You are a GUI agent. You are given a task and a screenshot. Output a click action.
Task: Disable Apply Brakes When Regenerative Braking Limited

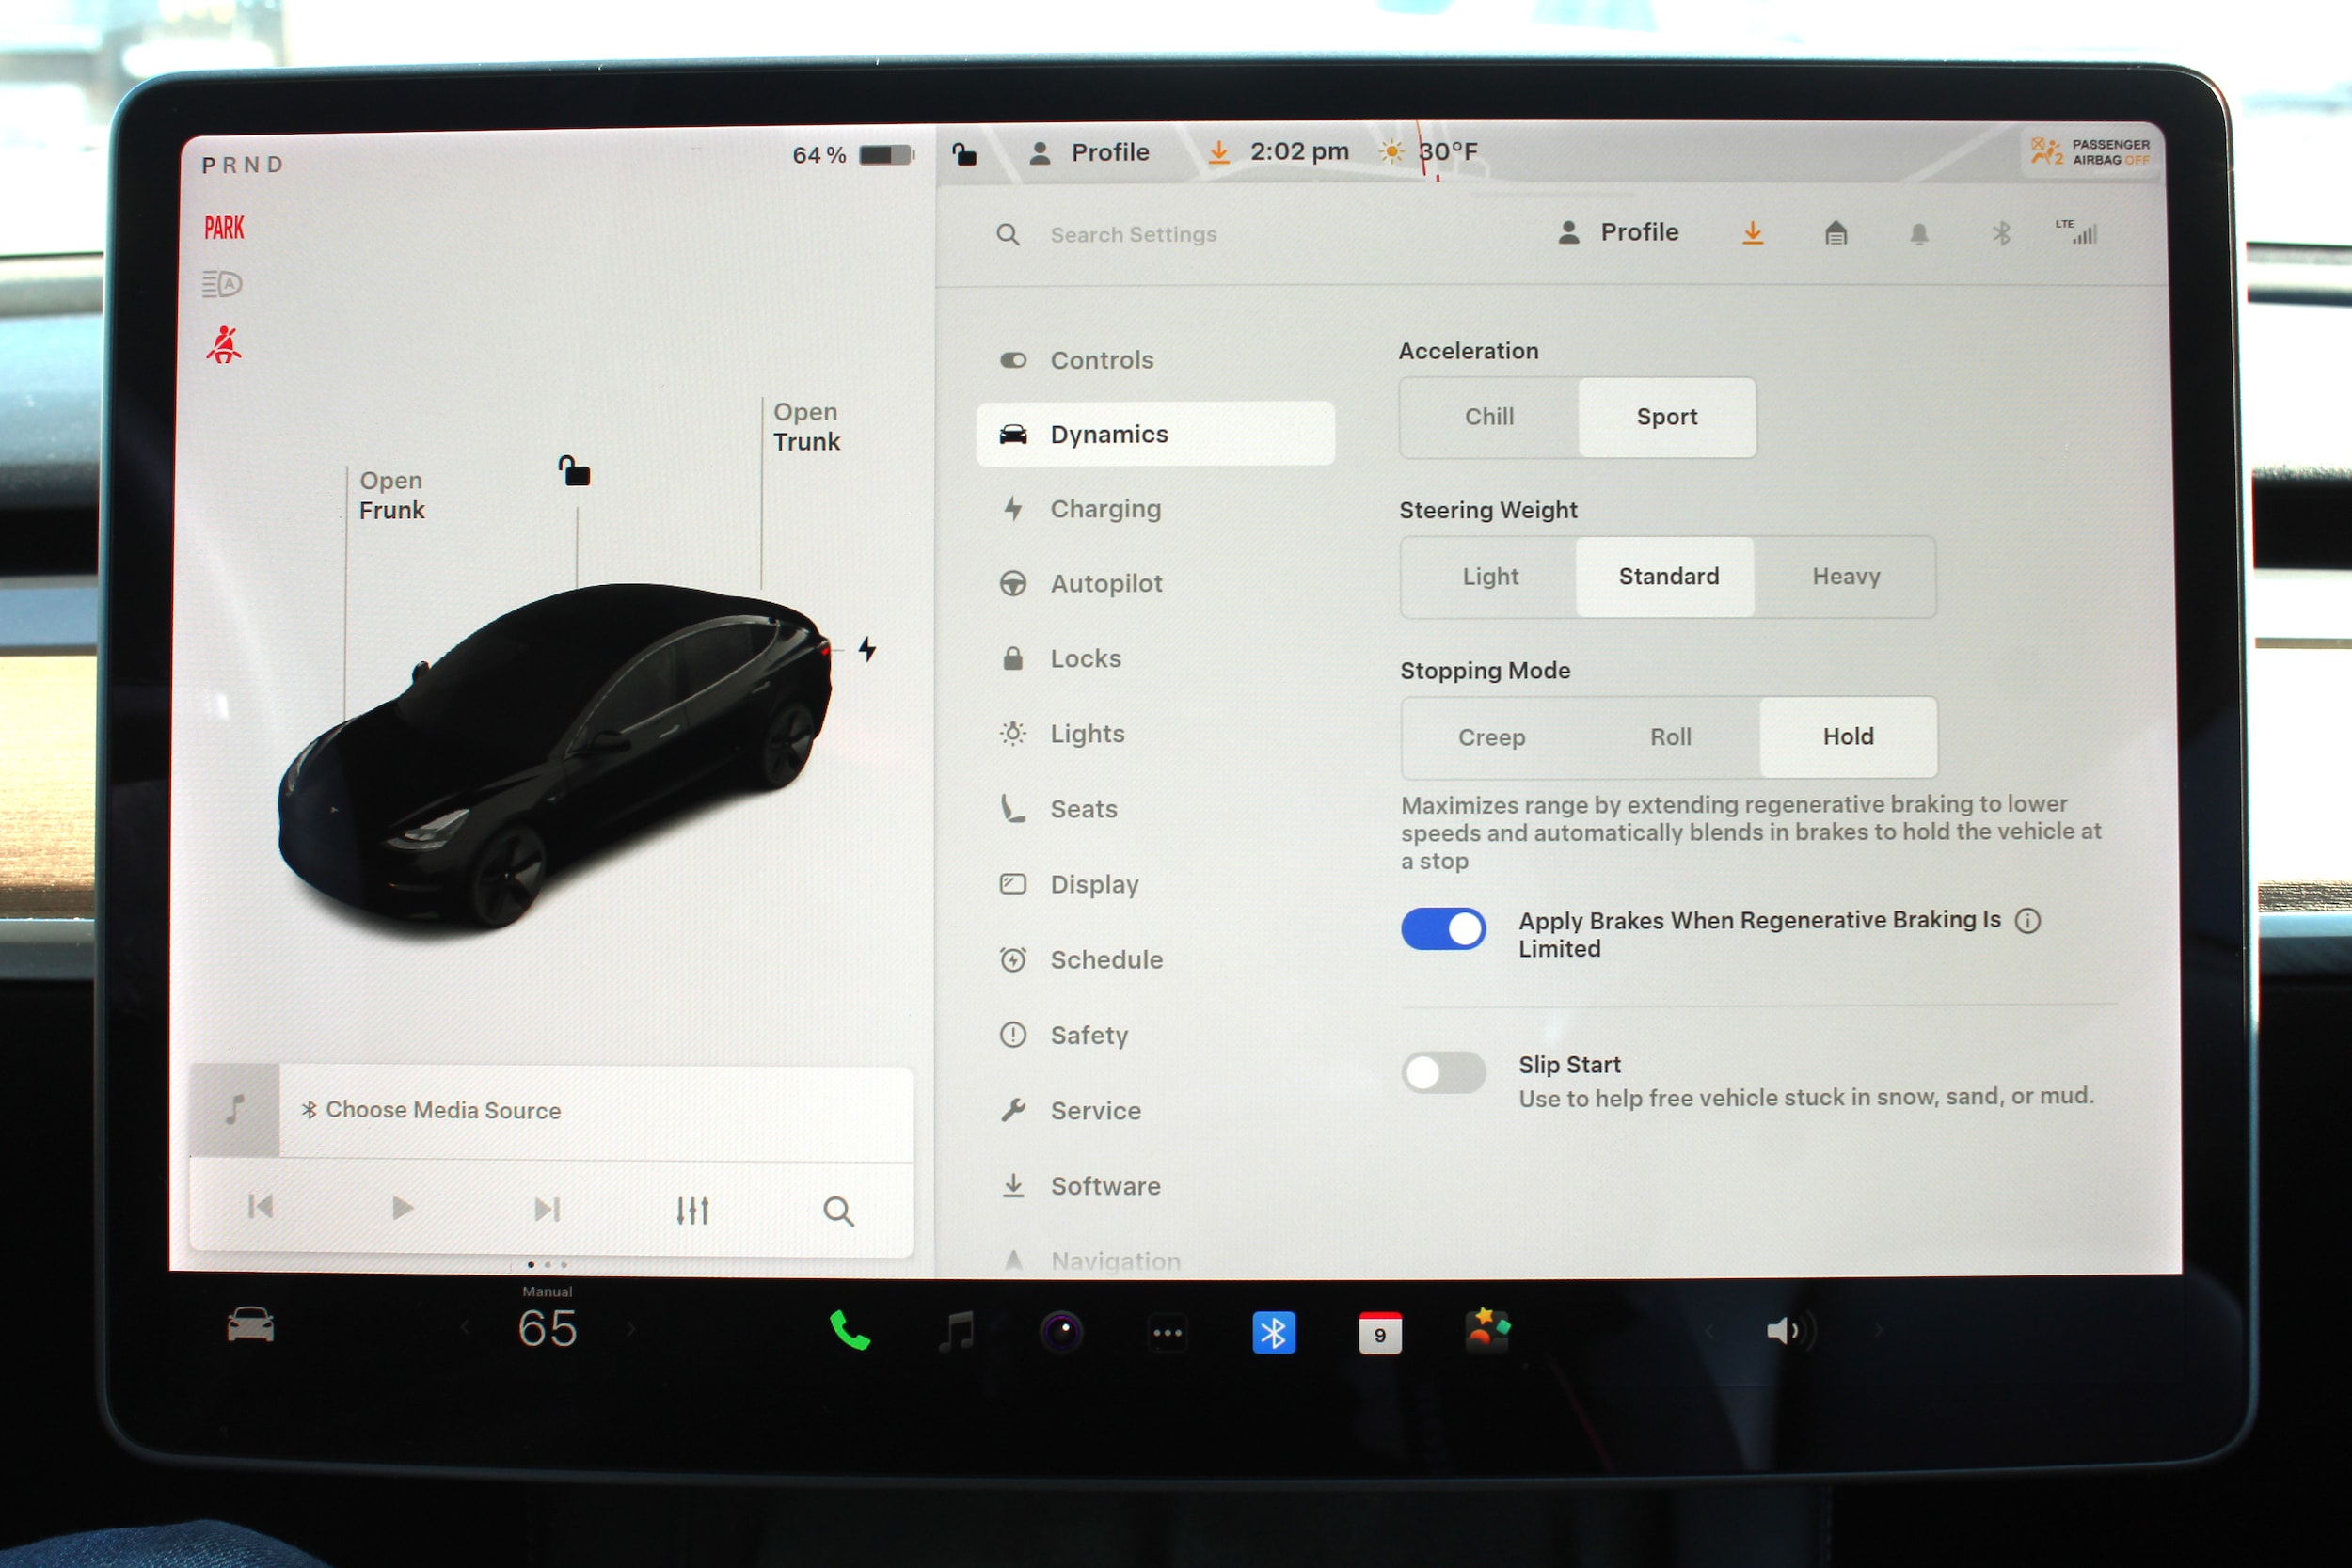pyautogui.click(x=1442, y=929)
